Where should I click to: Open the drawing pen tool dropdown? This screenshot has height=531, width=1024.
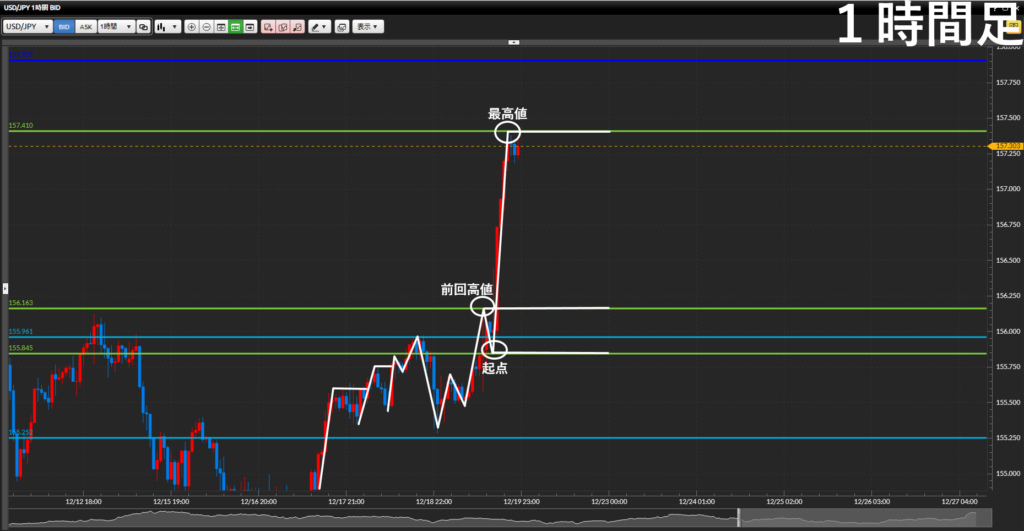point(319,26)
